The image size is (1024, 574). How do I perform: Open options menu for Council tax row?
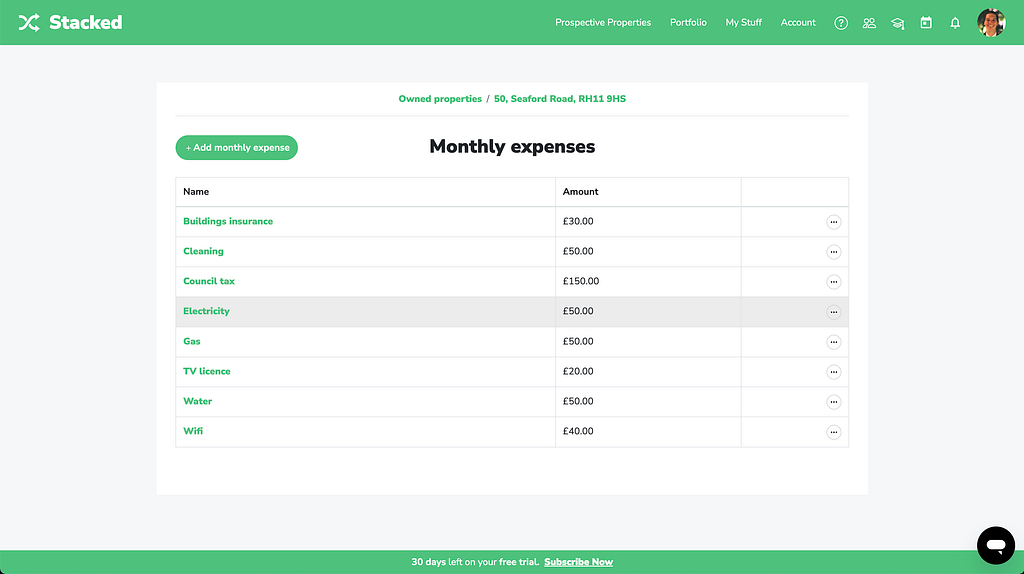(x=833, y=282)
